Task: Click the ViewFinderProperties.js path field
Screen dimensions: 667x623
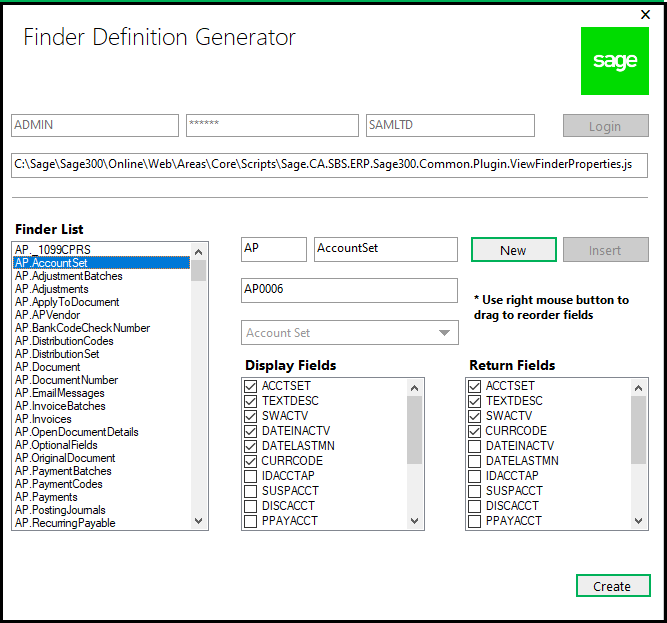Action: (x=329, y=165)
